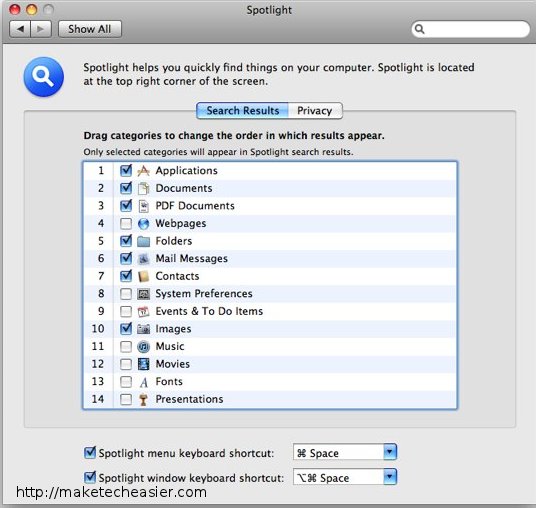Image resolution: width=536 pixels, height=508 pixels.
Task: Click into the preferences search field
Action: pyautogui.click(x=470, y=29)
